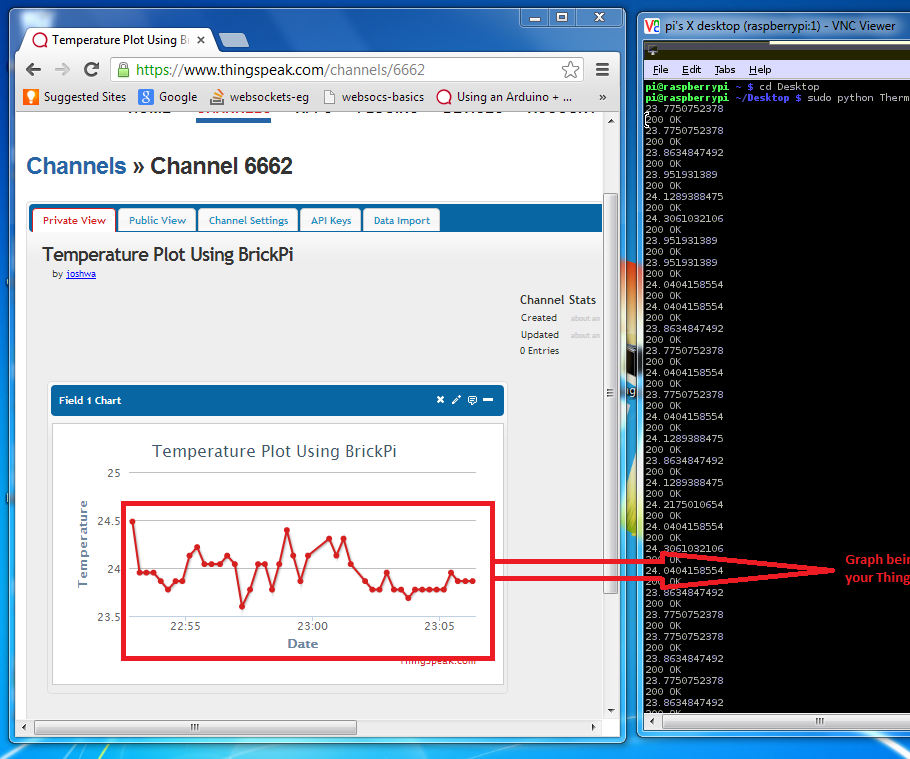Click the annotation bubble icon on Field 1 Chart
This screenshot has width=910, height=759.
pyautogui.click(x=472, y=399)
